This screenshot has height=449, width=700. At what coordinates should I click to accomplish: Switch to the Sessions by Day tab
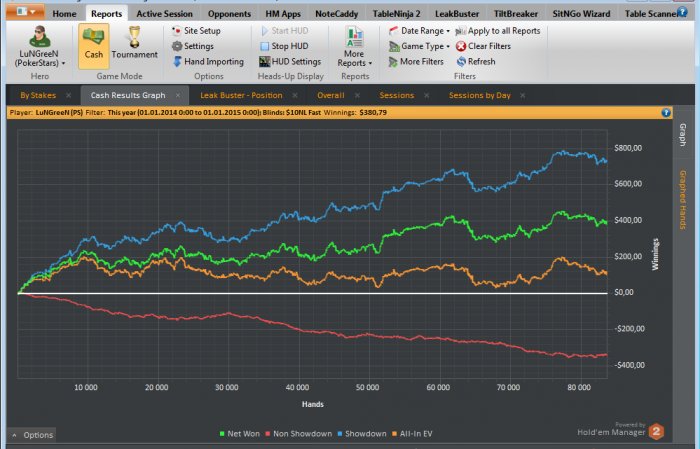click(479, 96)
